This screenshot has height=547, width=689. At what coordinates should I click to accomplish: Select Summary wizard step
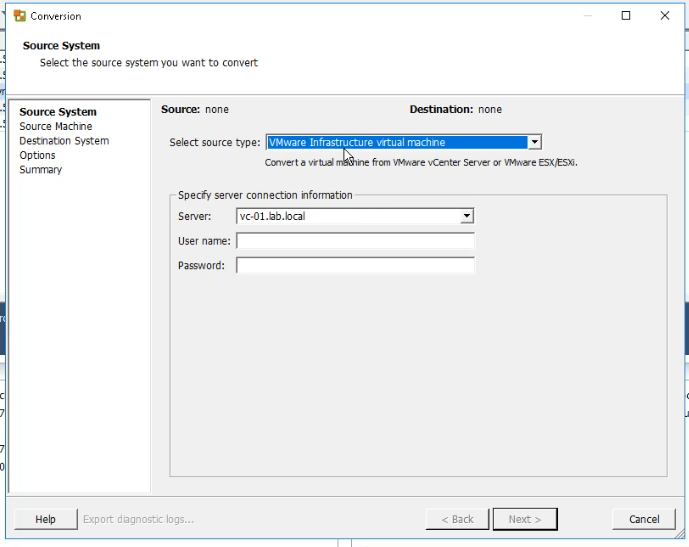point(40,170)
